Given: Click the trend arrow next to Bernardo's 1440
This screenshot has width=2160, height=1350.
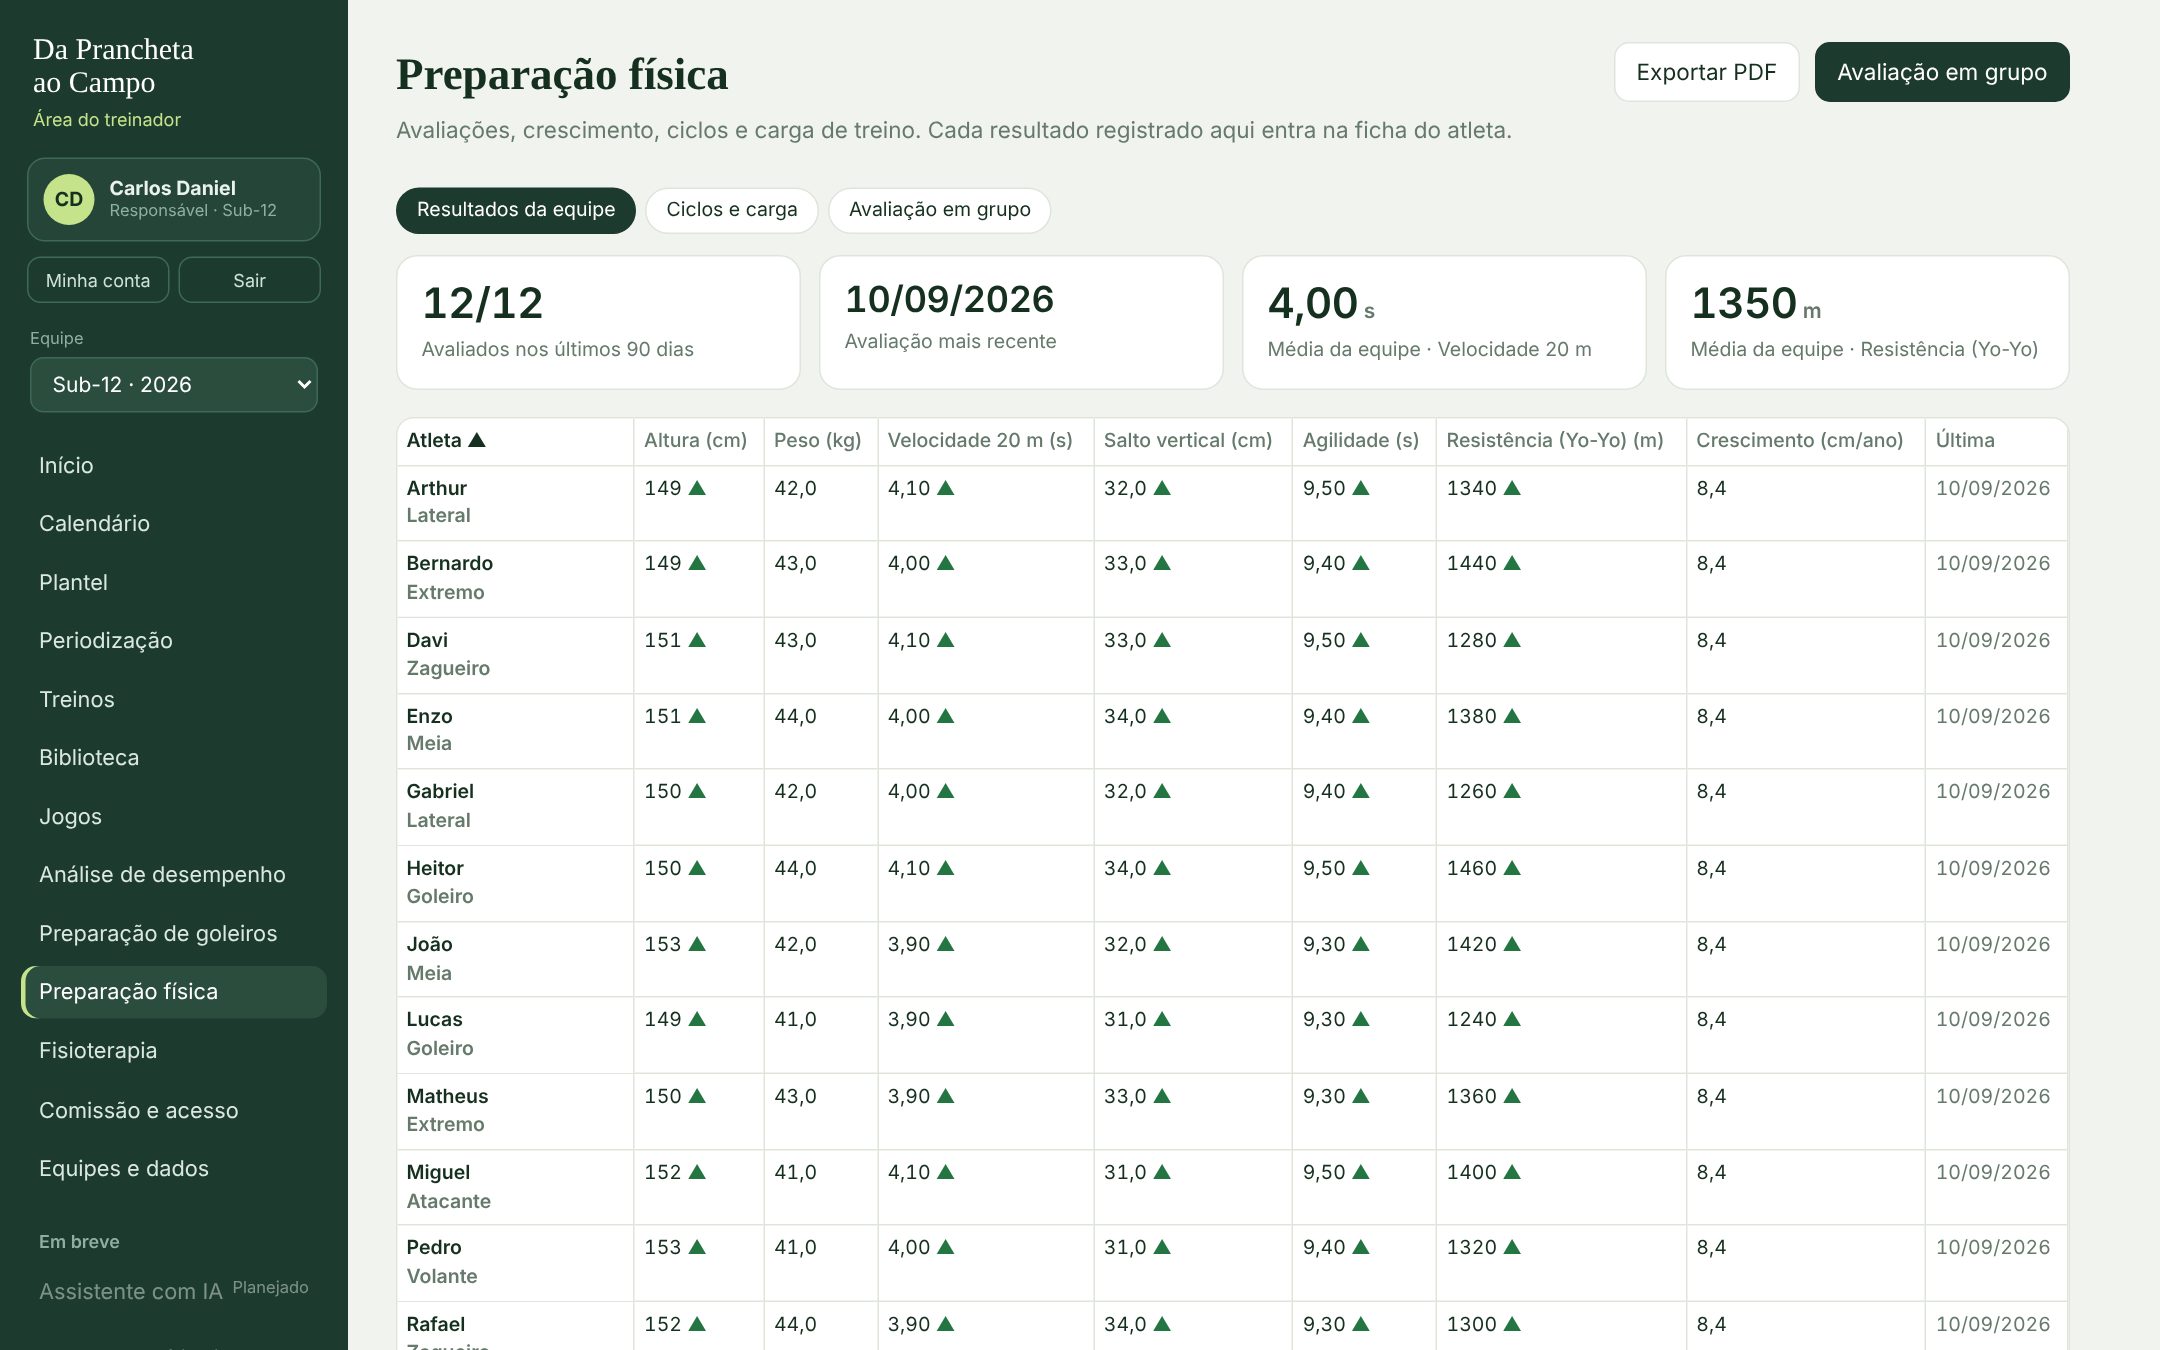Looking at the screenshot, I should click(x=1512, y=563).
